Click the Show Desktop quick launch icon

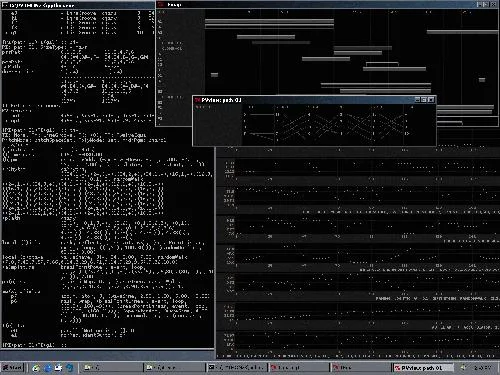(59, 368)
